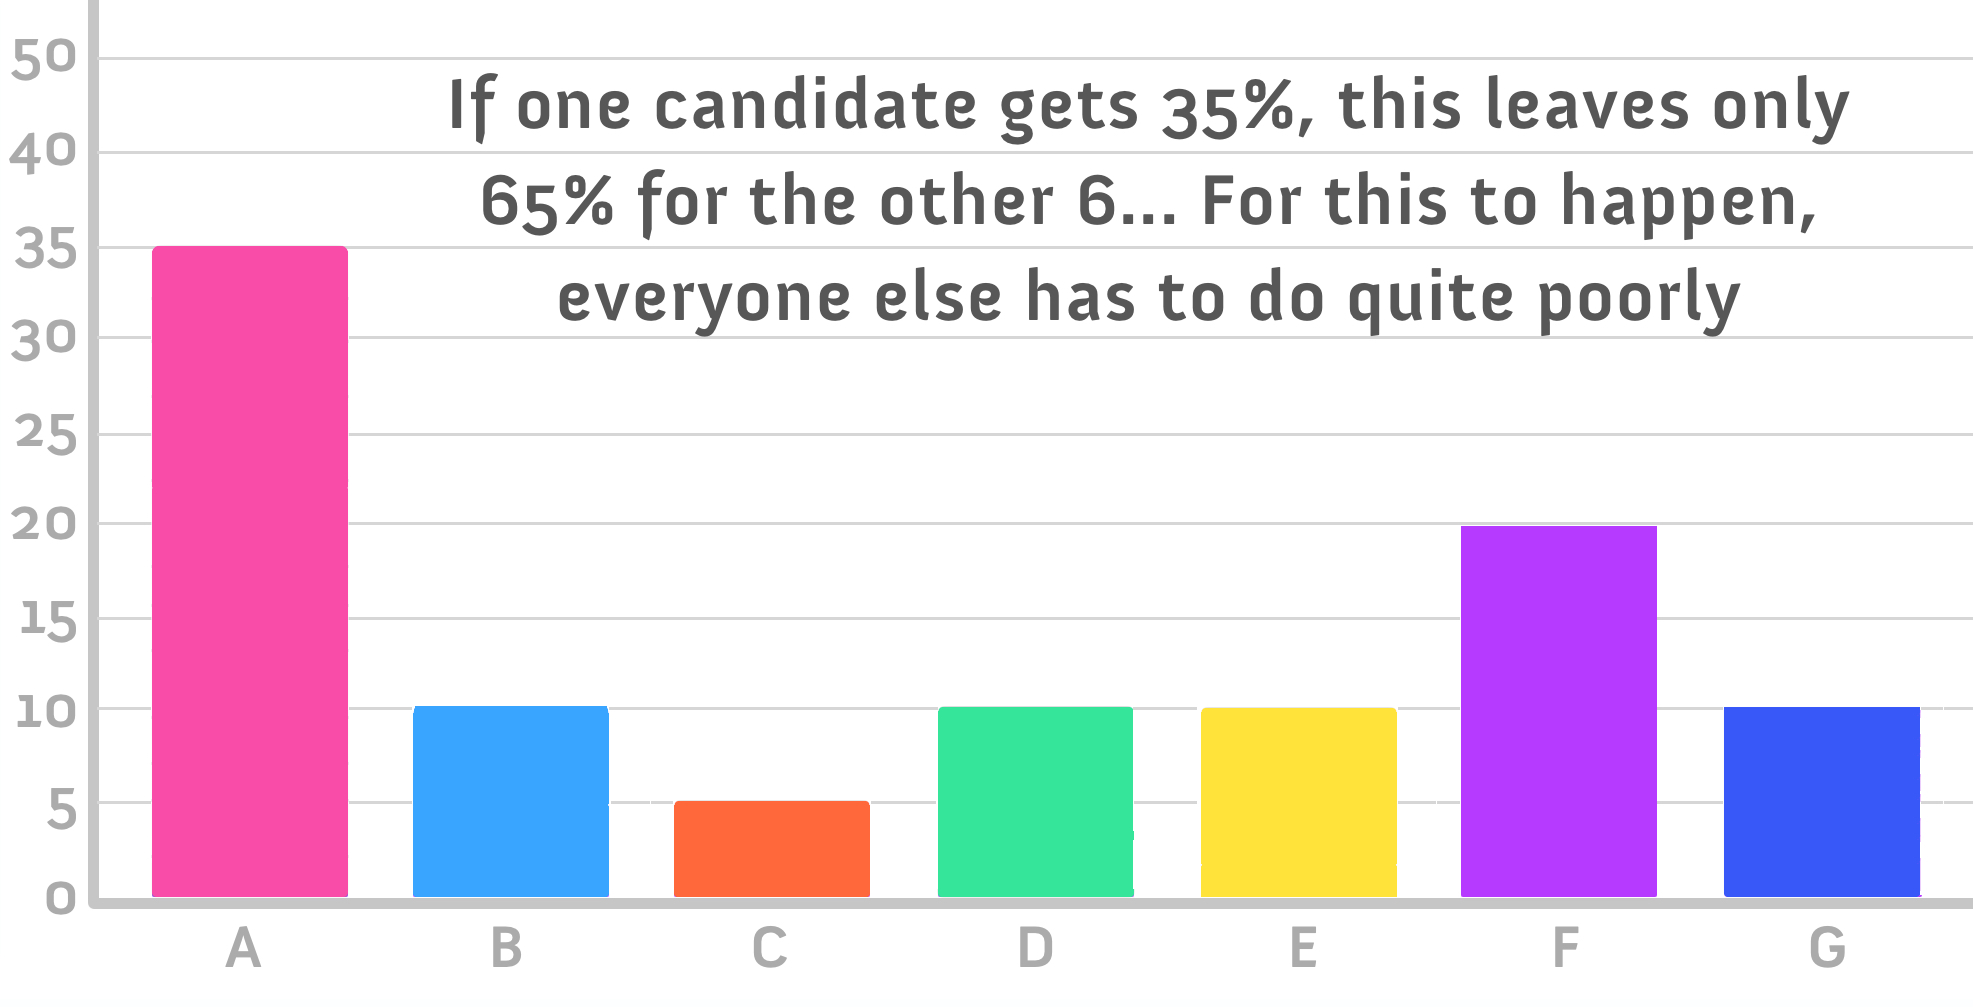Click the y-axis value 35
Image resolution: width=1973 pixels, height=1007 pixels.
click(46, 250)
